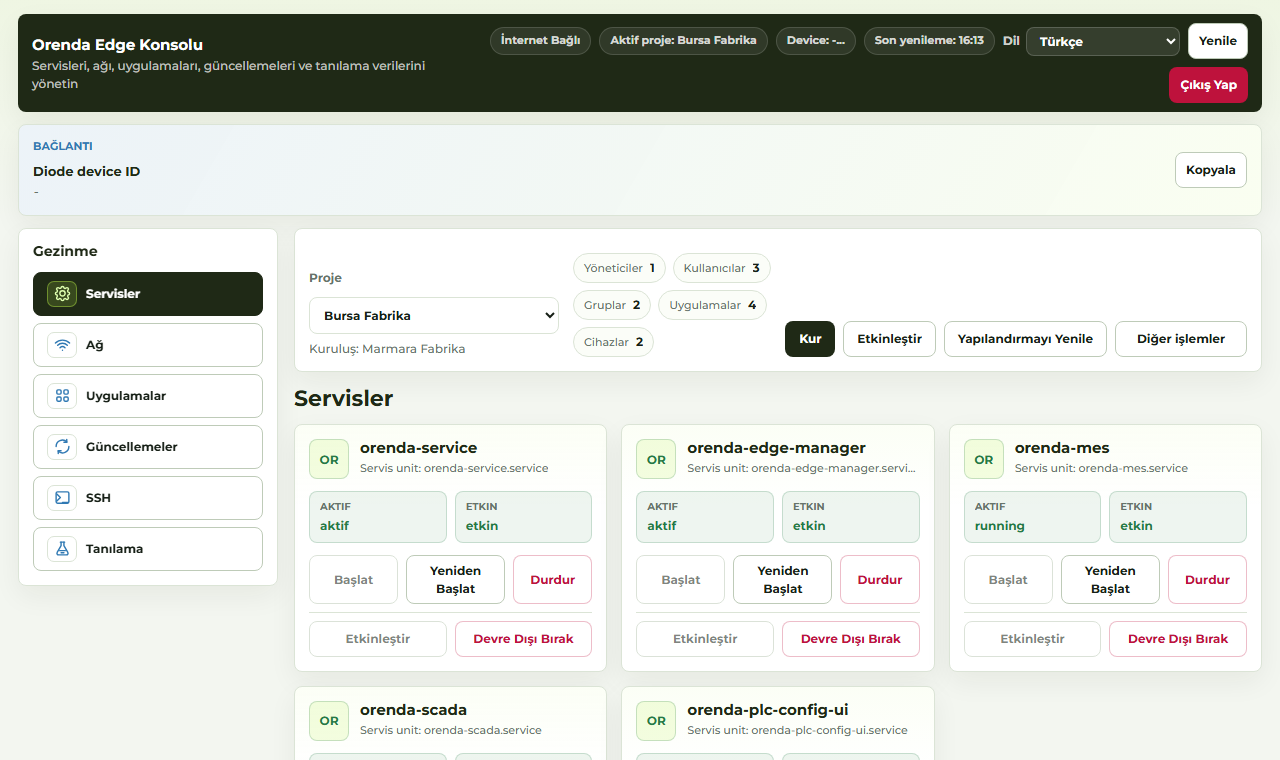This screenshot has height=760, width=1280.
Task: Switch to the Uygulamalar section
Action: pyautogui.click(x=148, y=396)
